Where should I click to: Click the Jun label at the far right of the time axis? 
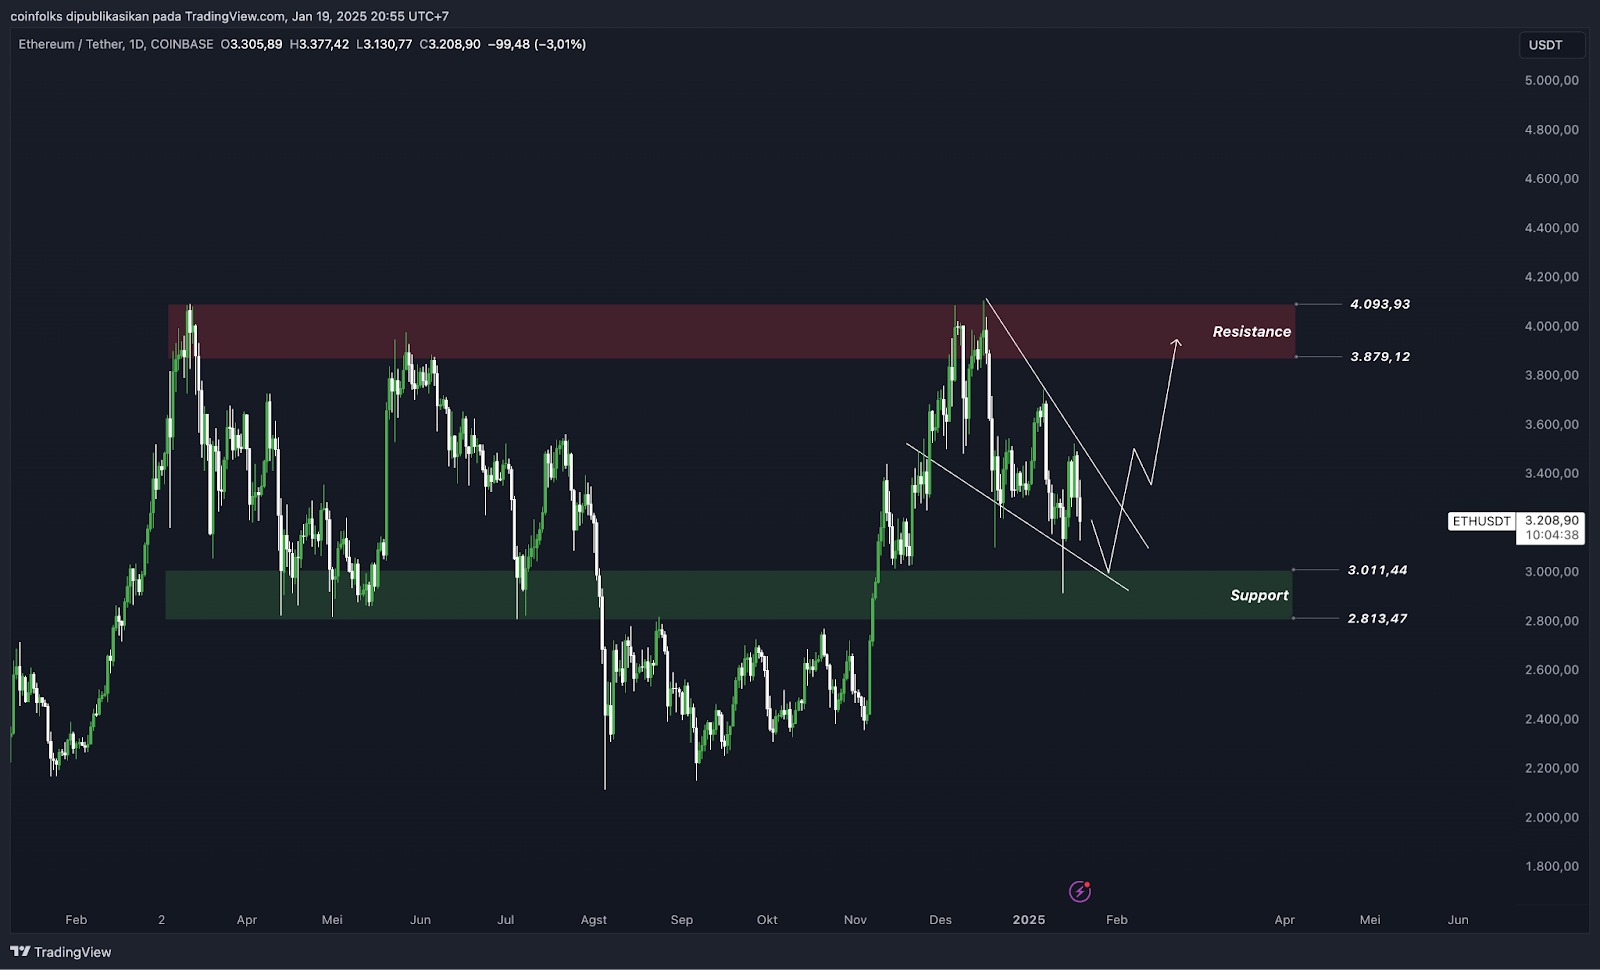[x=1458, y=919]
